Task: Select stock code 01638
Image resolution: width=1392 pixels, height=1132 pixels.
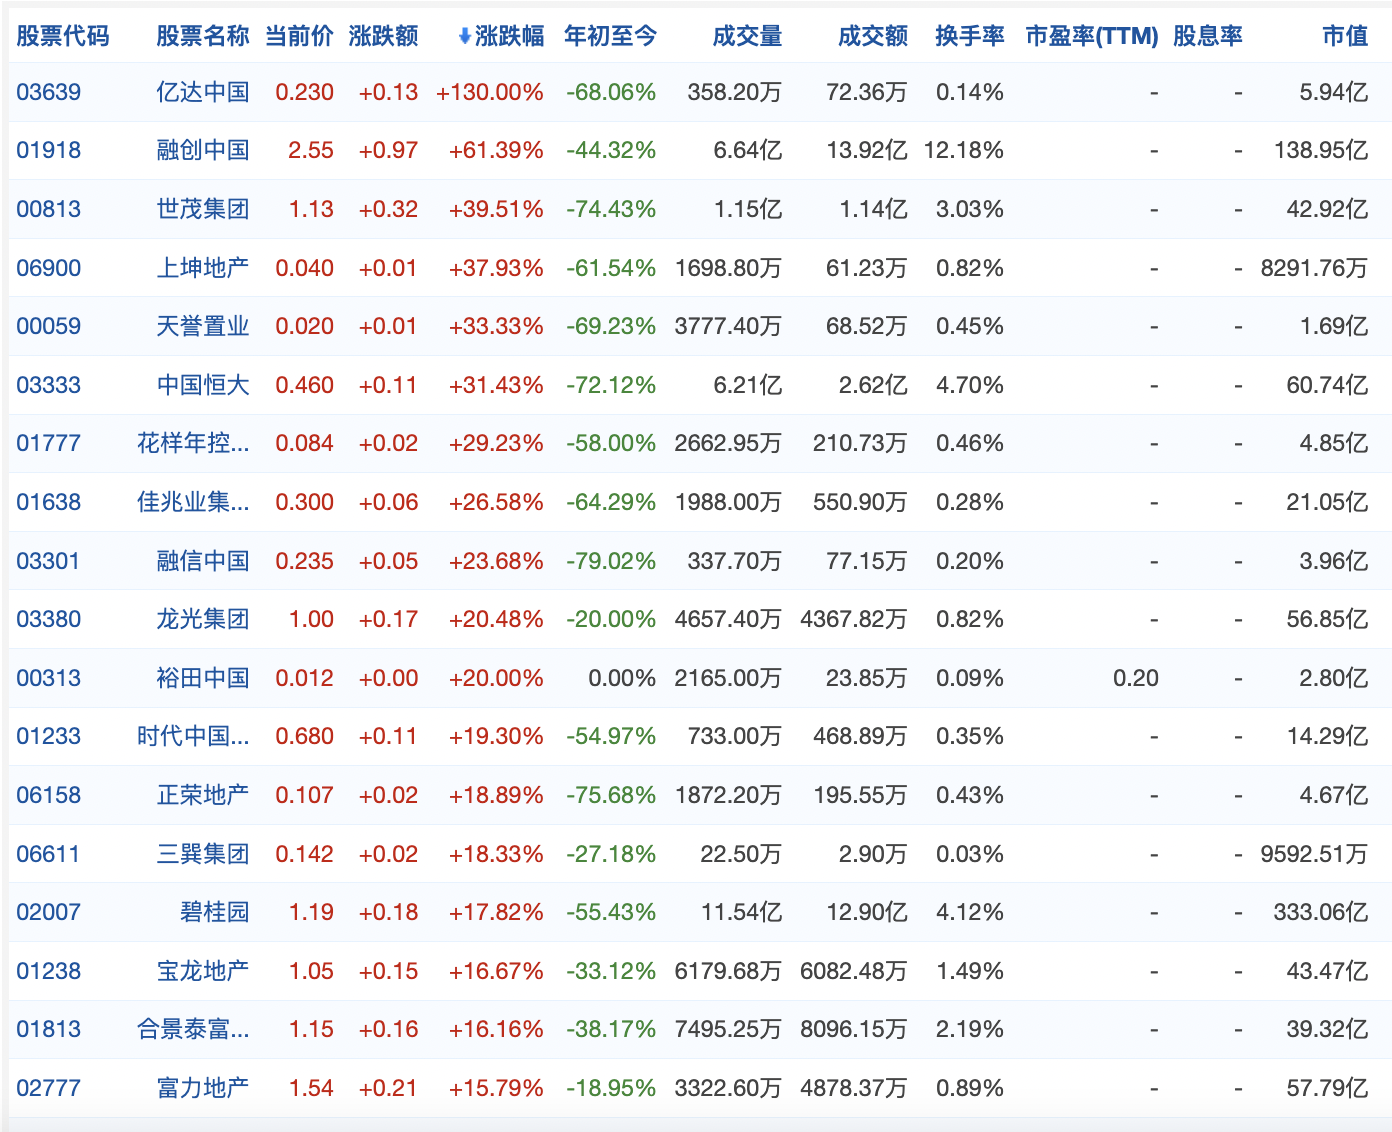Action: click(49, 502)
